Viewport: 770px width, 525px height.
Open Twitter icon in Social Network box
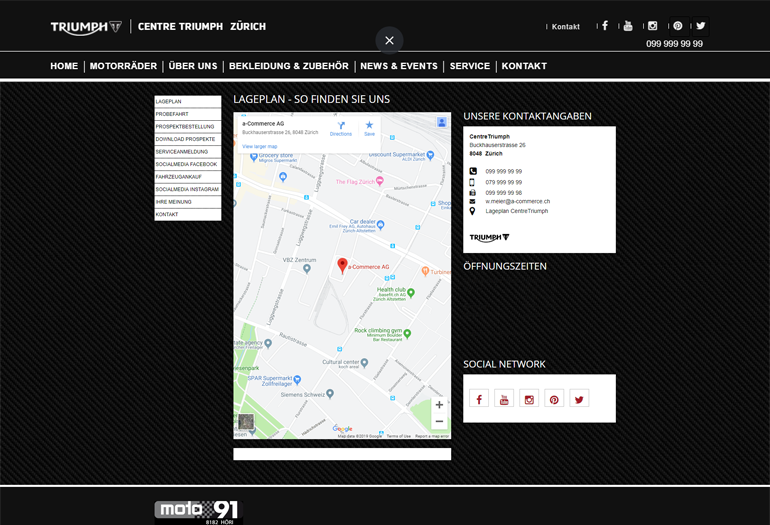pyautogui.click(x=579, y=398)
